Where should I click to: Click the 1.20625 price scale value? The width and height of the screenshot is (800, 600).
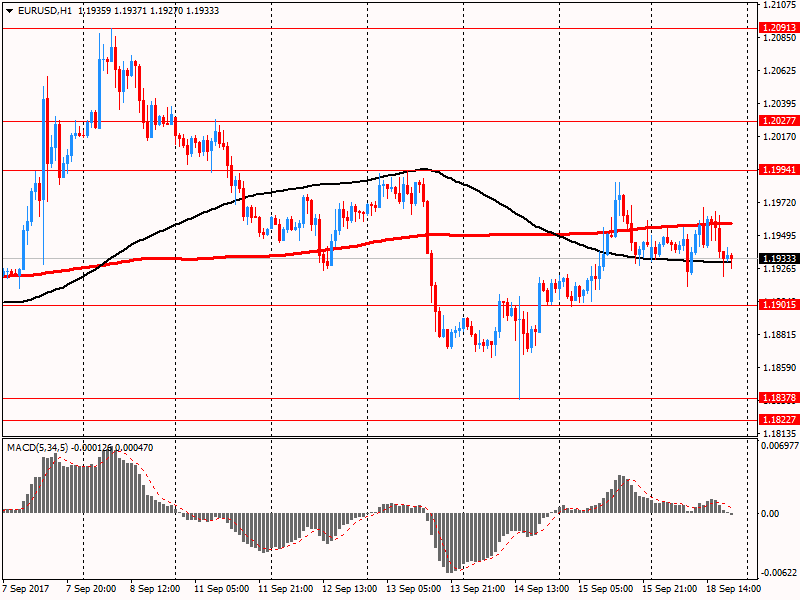[x=779, y=70]
